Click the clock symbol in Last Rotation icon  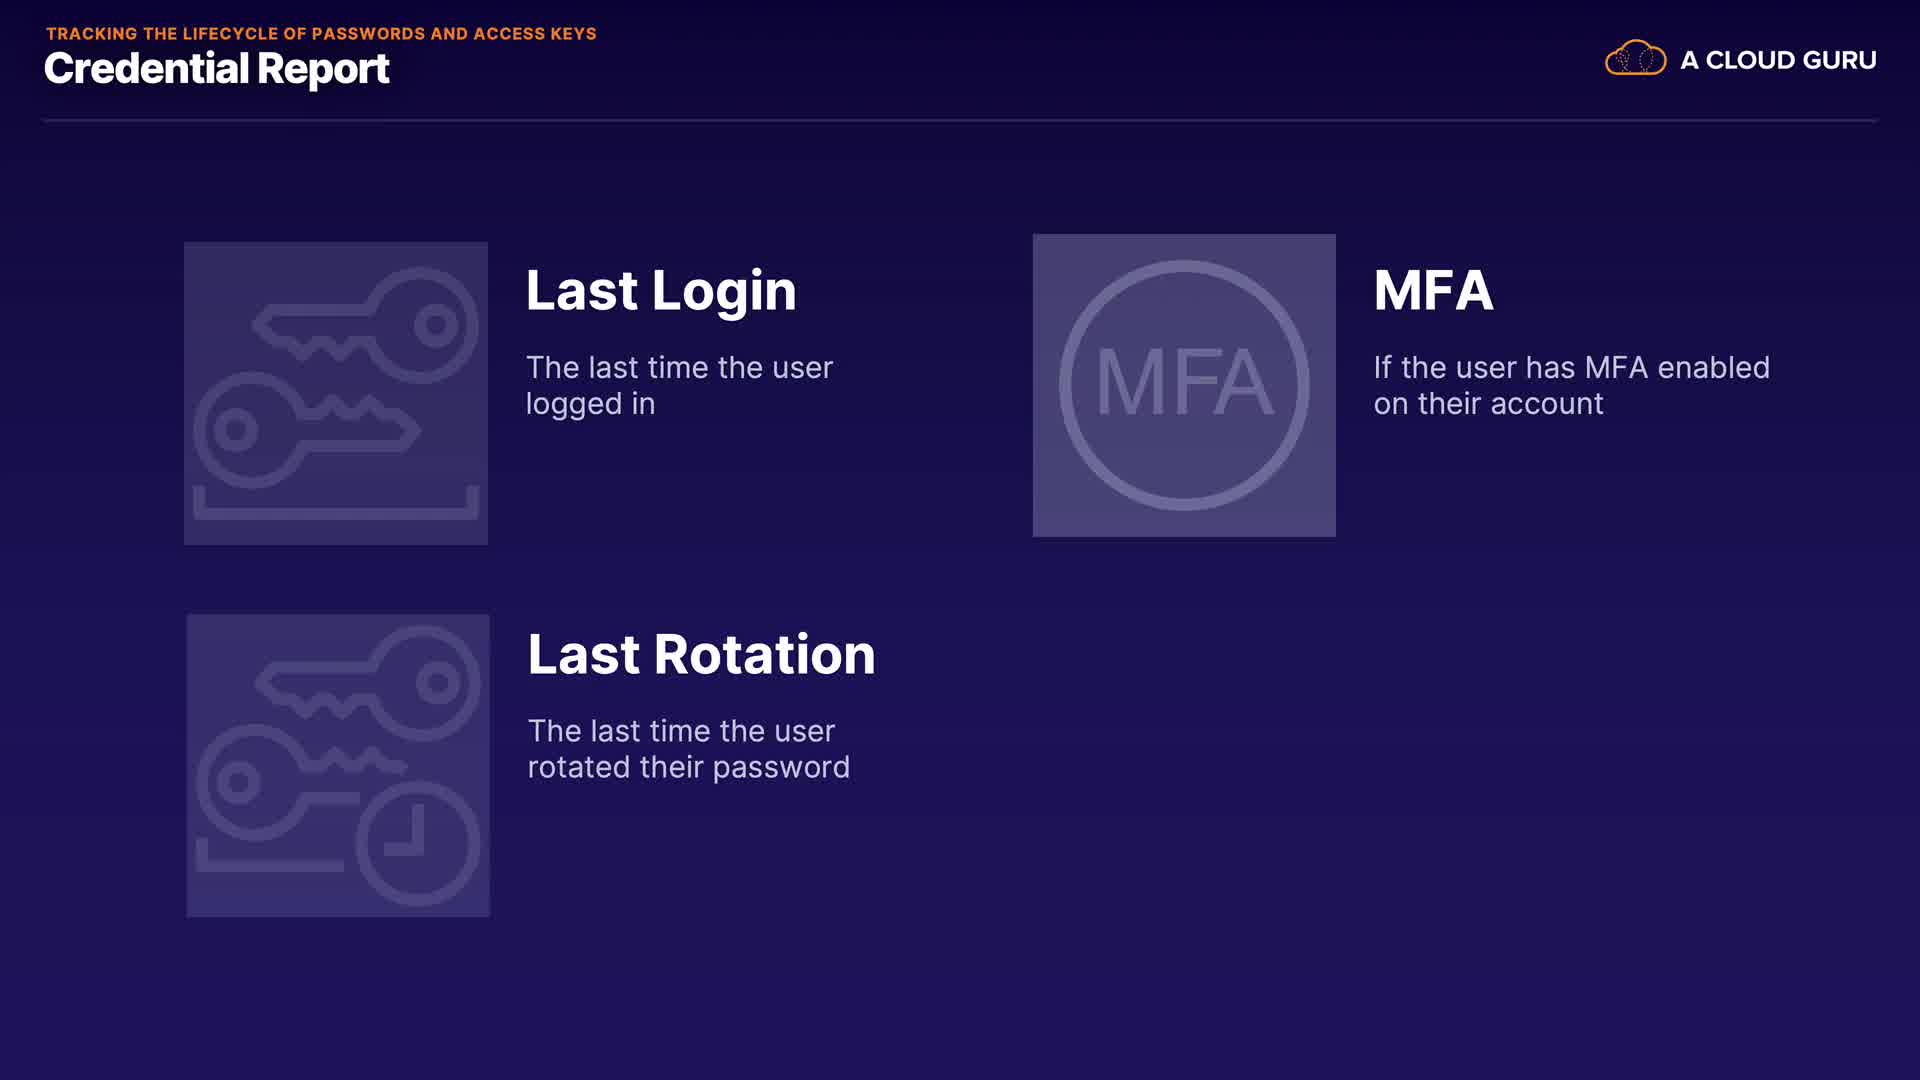(418, 843)
